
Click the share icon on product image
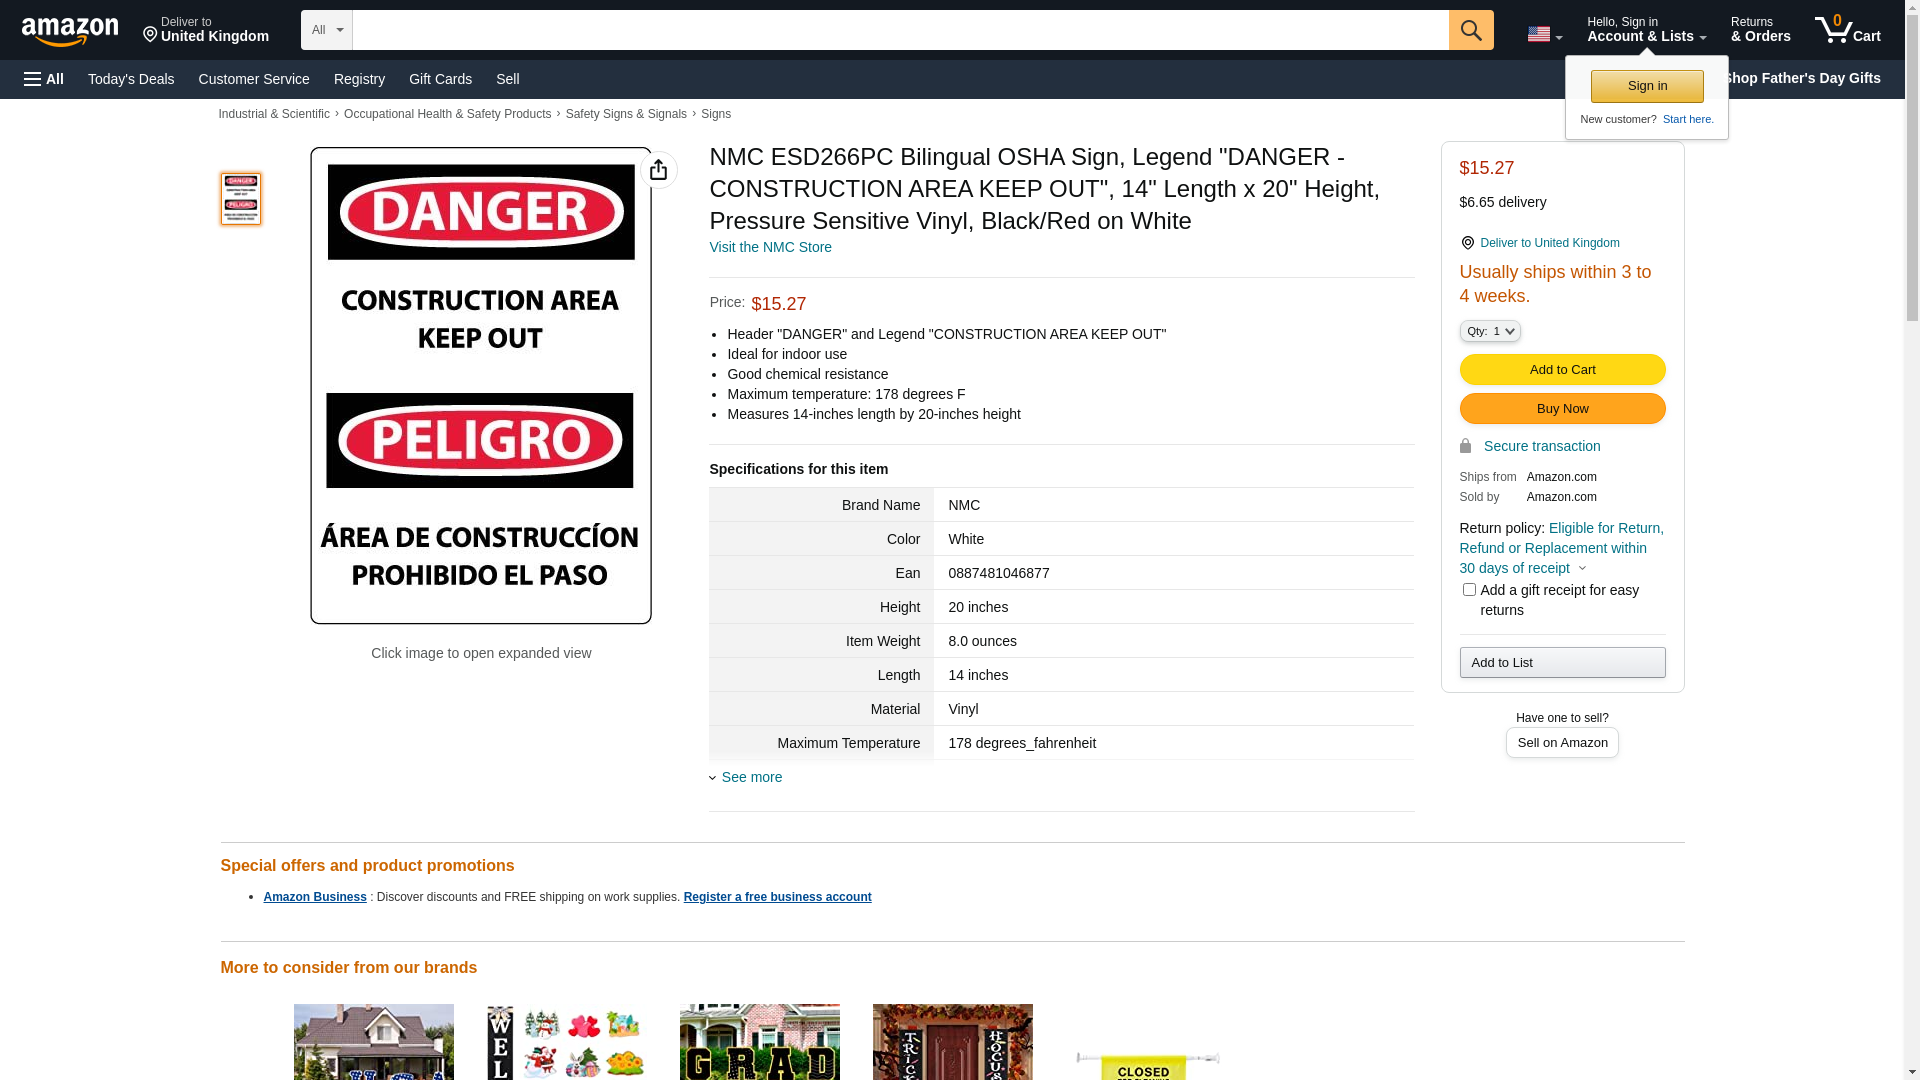click(x=658, y=170)
